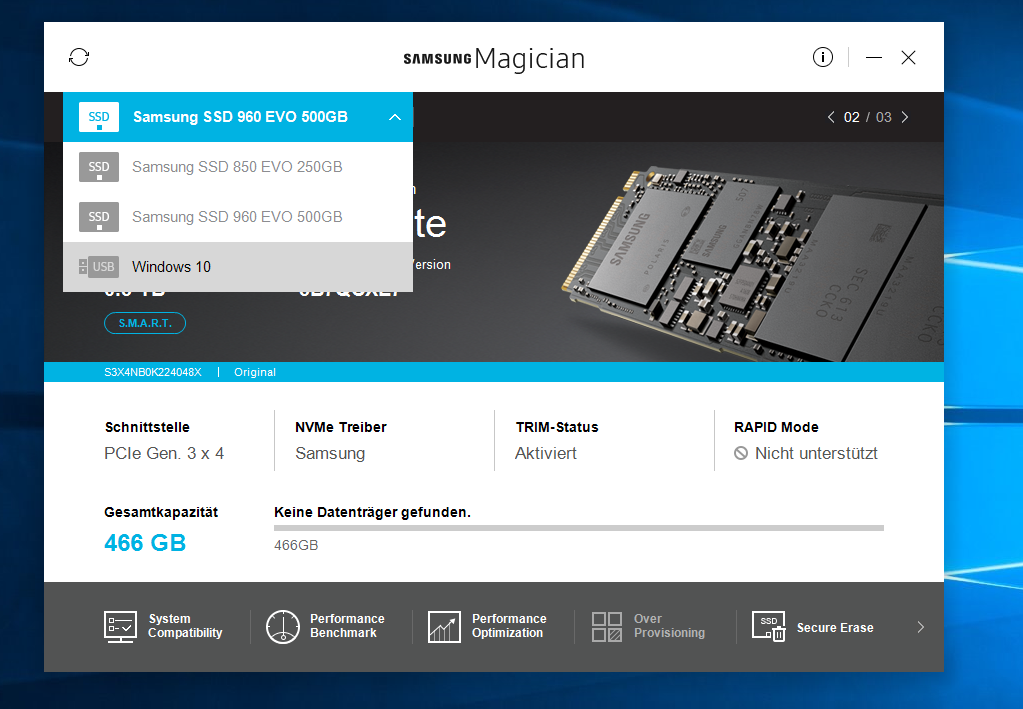Click the up chevron in the drive selector
The image size is (1023, 709).
point(395,117)
